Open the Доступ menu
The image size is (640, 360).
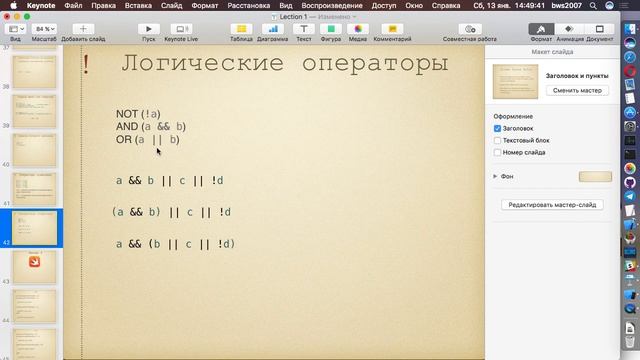pos(384,6)
